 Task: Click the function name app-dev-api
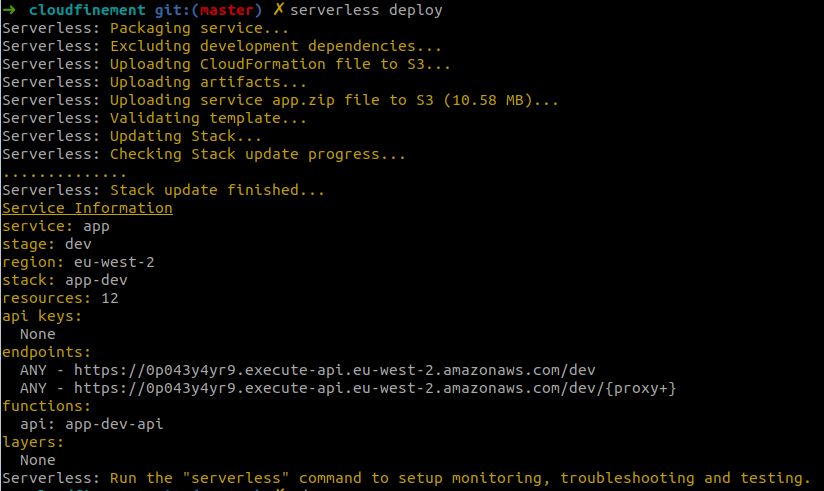(x=114, y=424)
